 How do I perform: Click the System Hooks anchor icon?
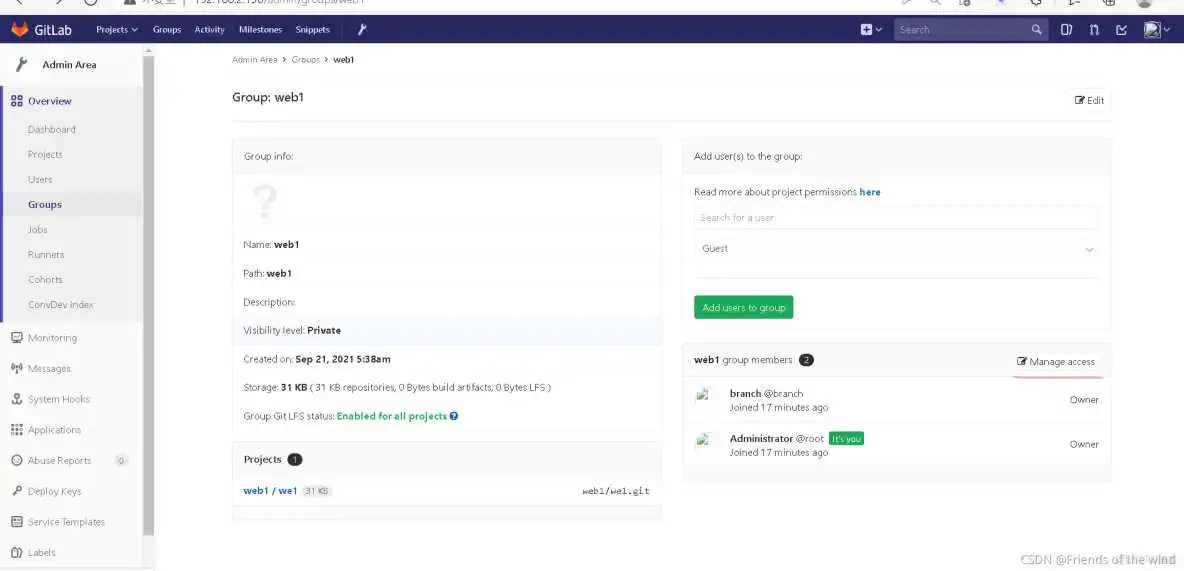point(17,399)
